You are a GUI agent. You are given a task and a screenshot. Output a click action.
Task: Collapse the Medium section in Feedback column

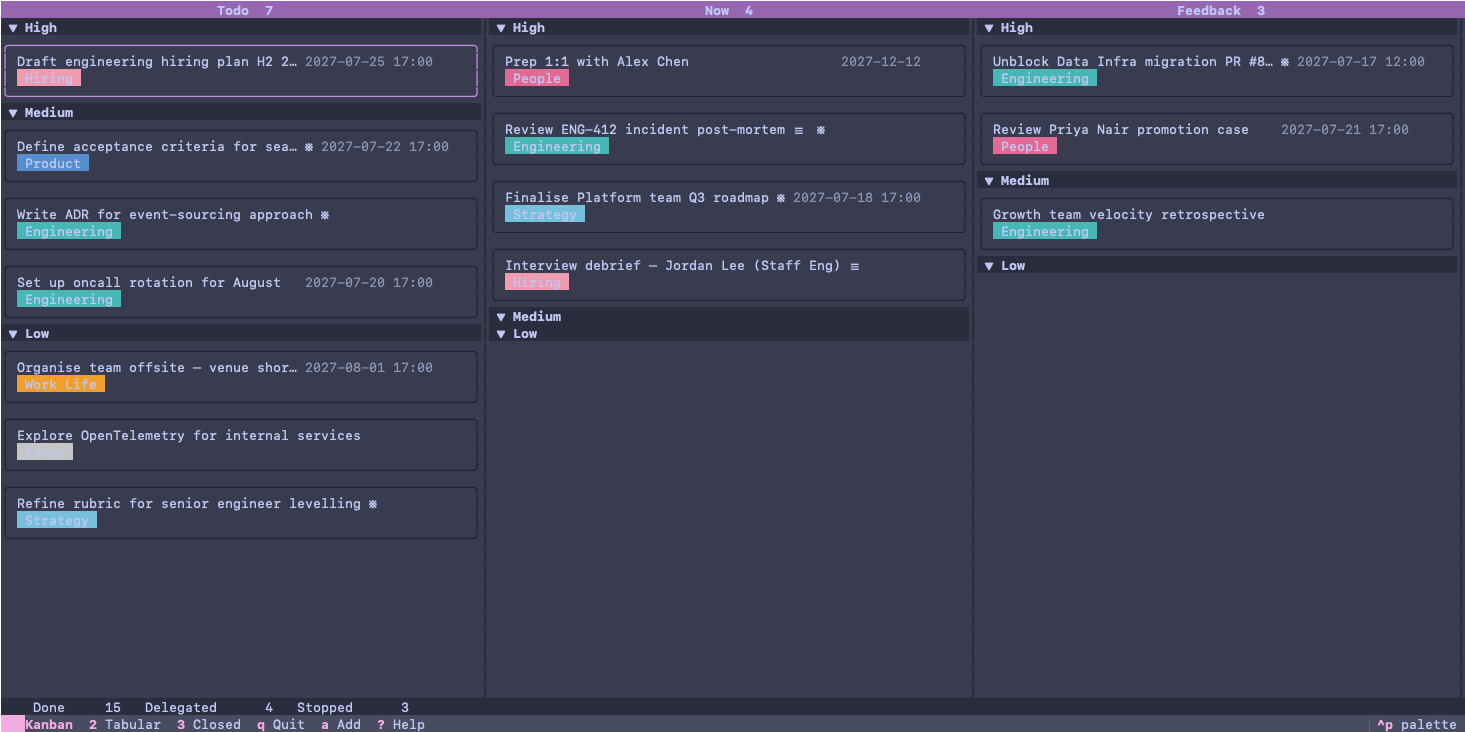click(989, 181)
